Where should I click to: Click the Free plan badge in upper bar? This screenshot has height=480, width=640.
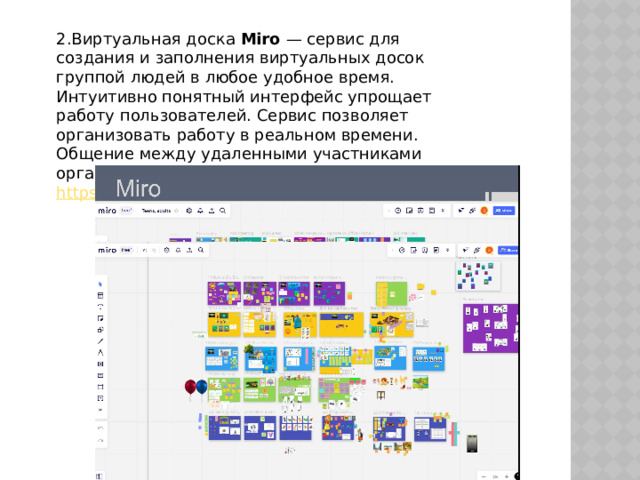127,211
